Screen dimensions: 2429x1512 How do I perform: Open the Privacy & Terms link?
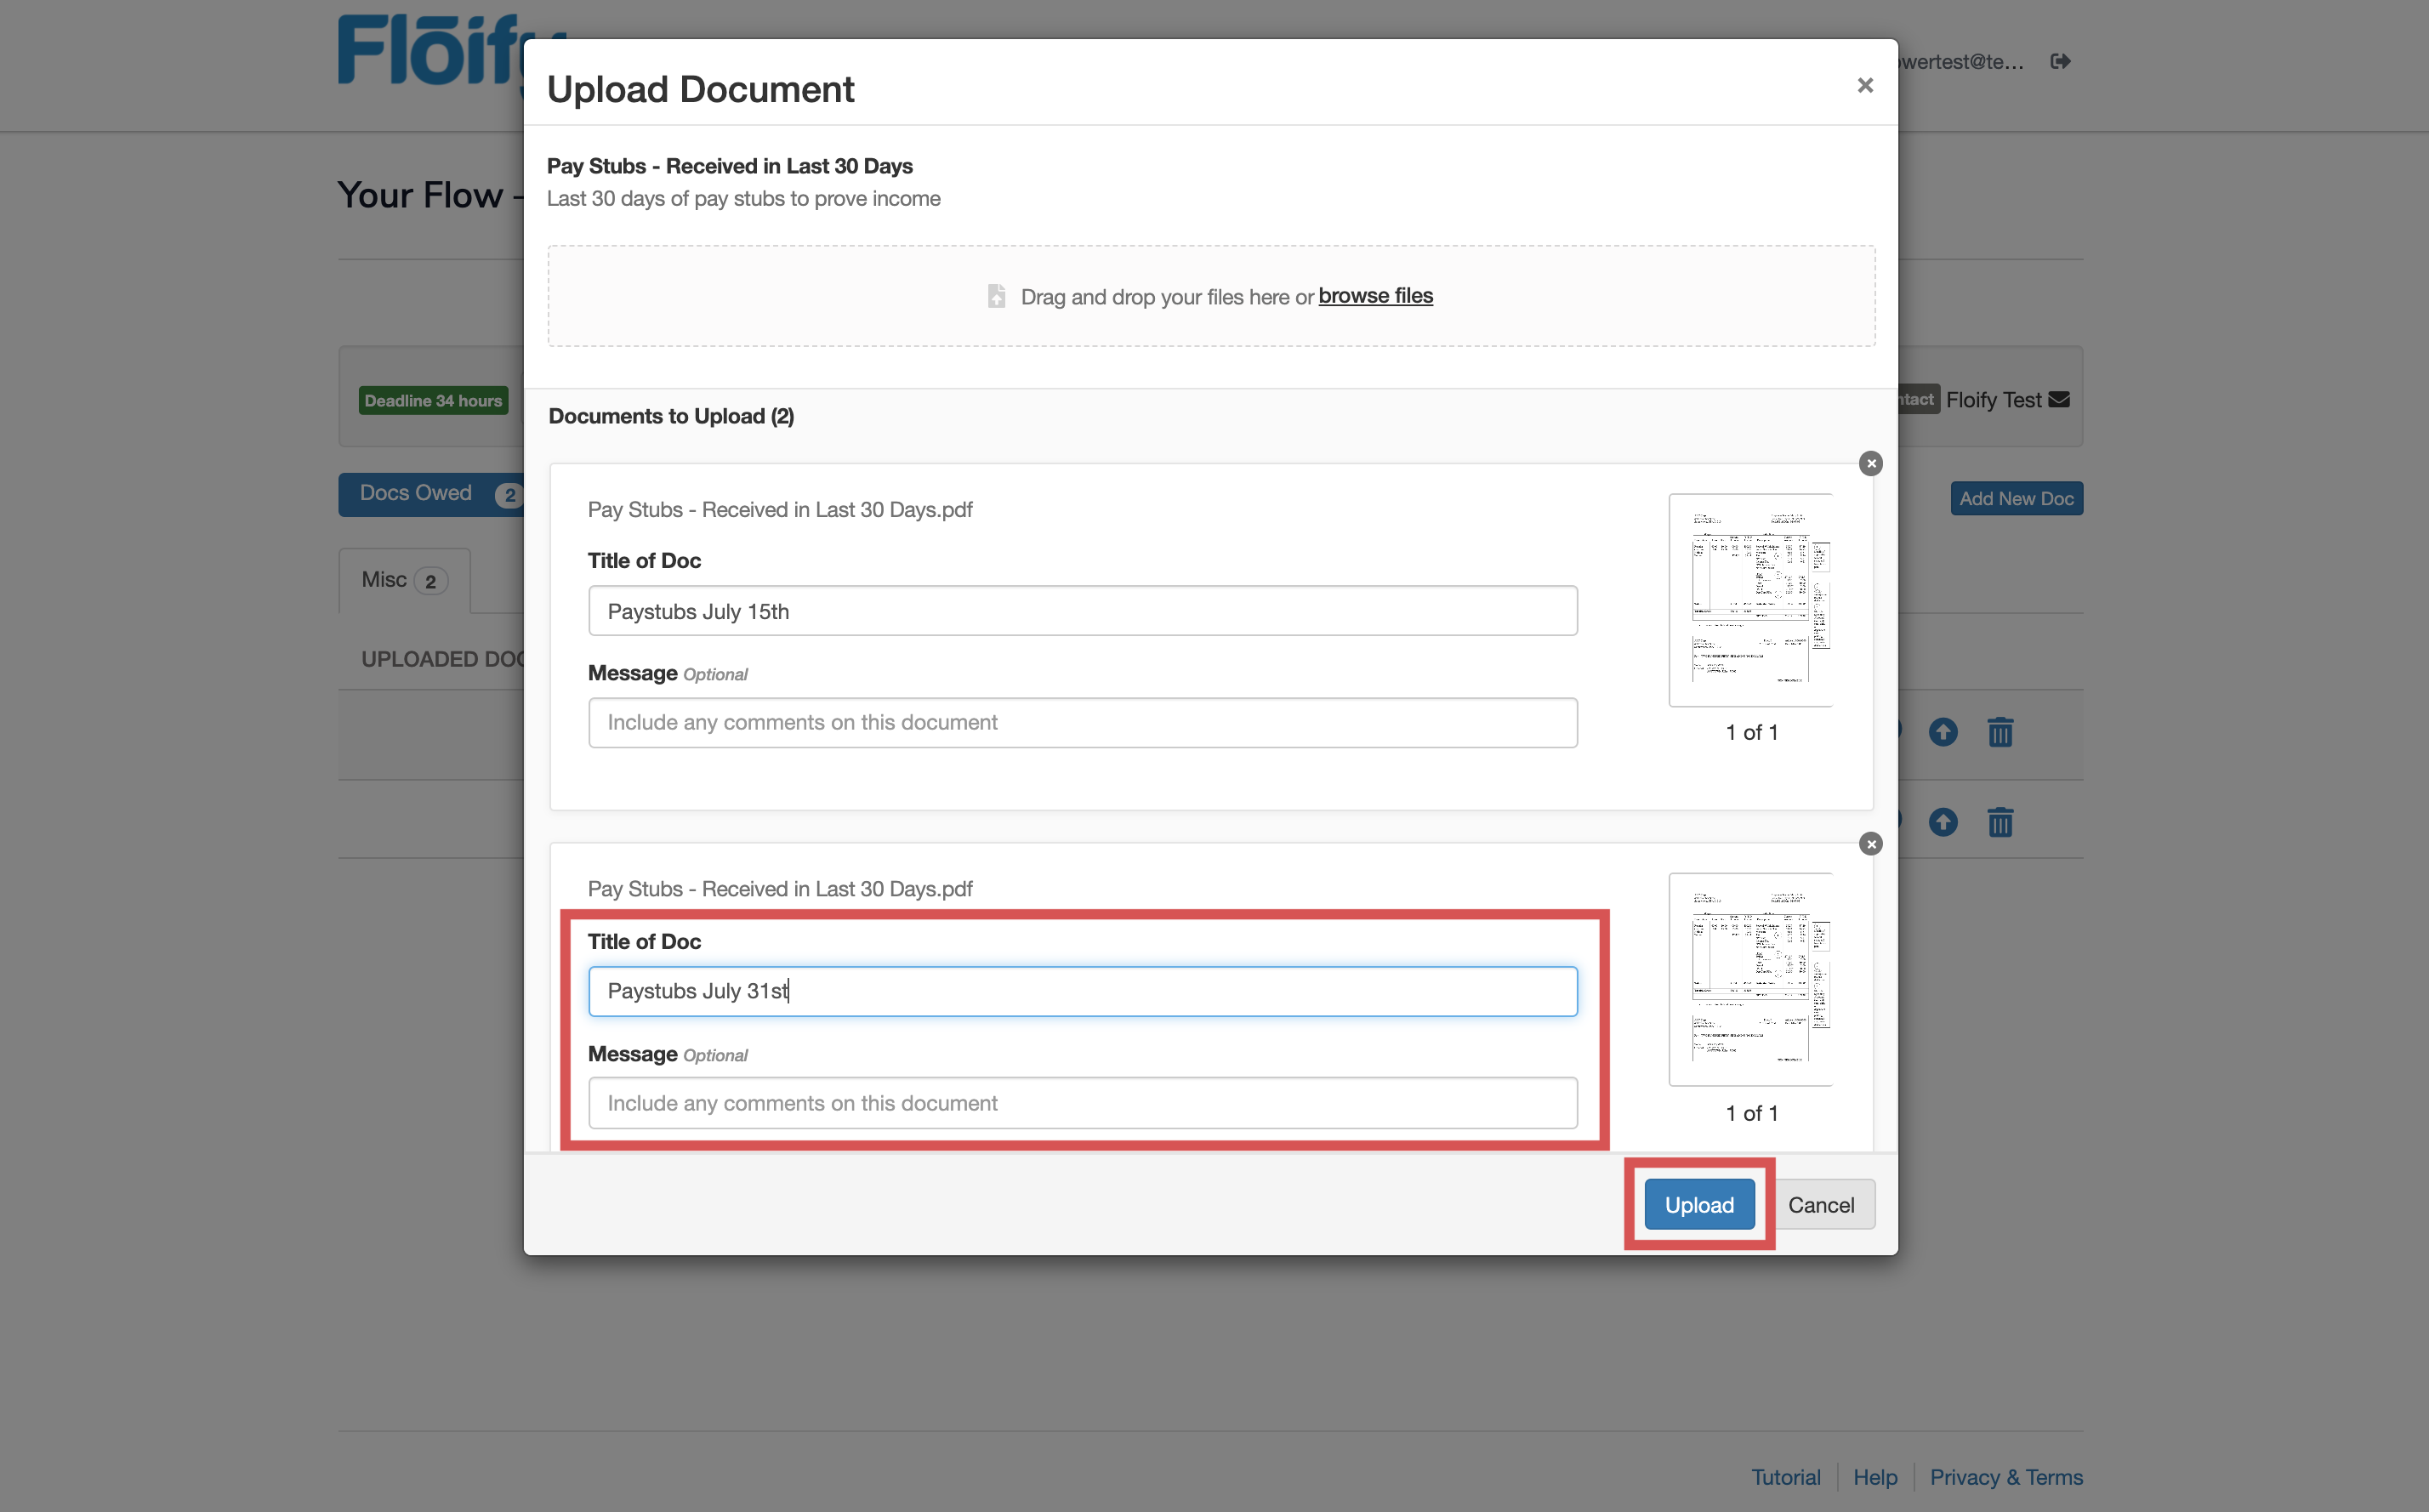coord(2006,1476)
